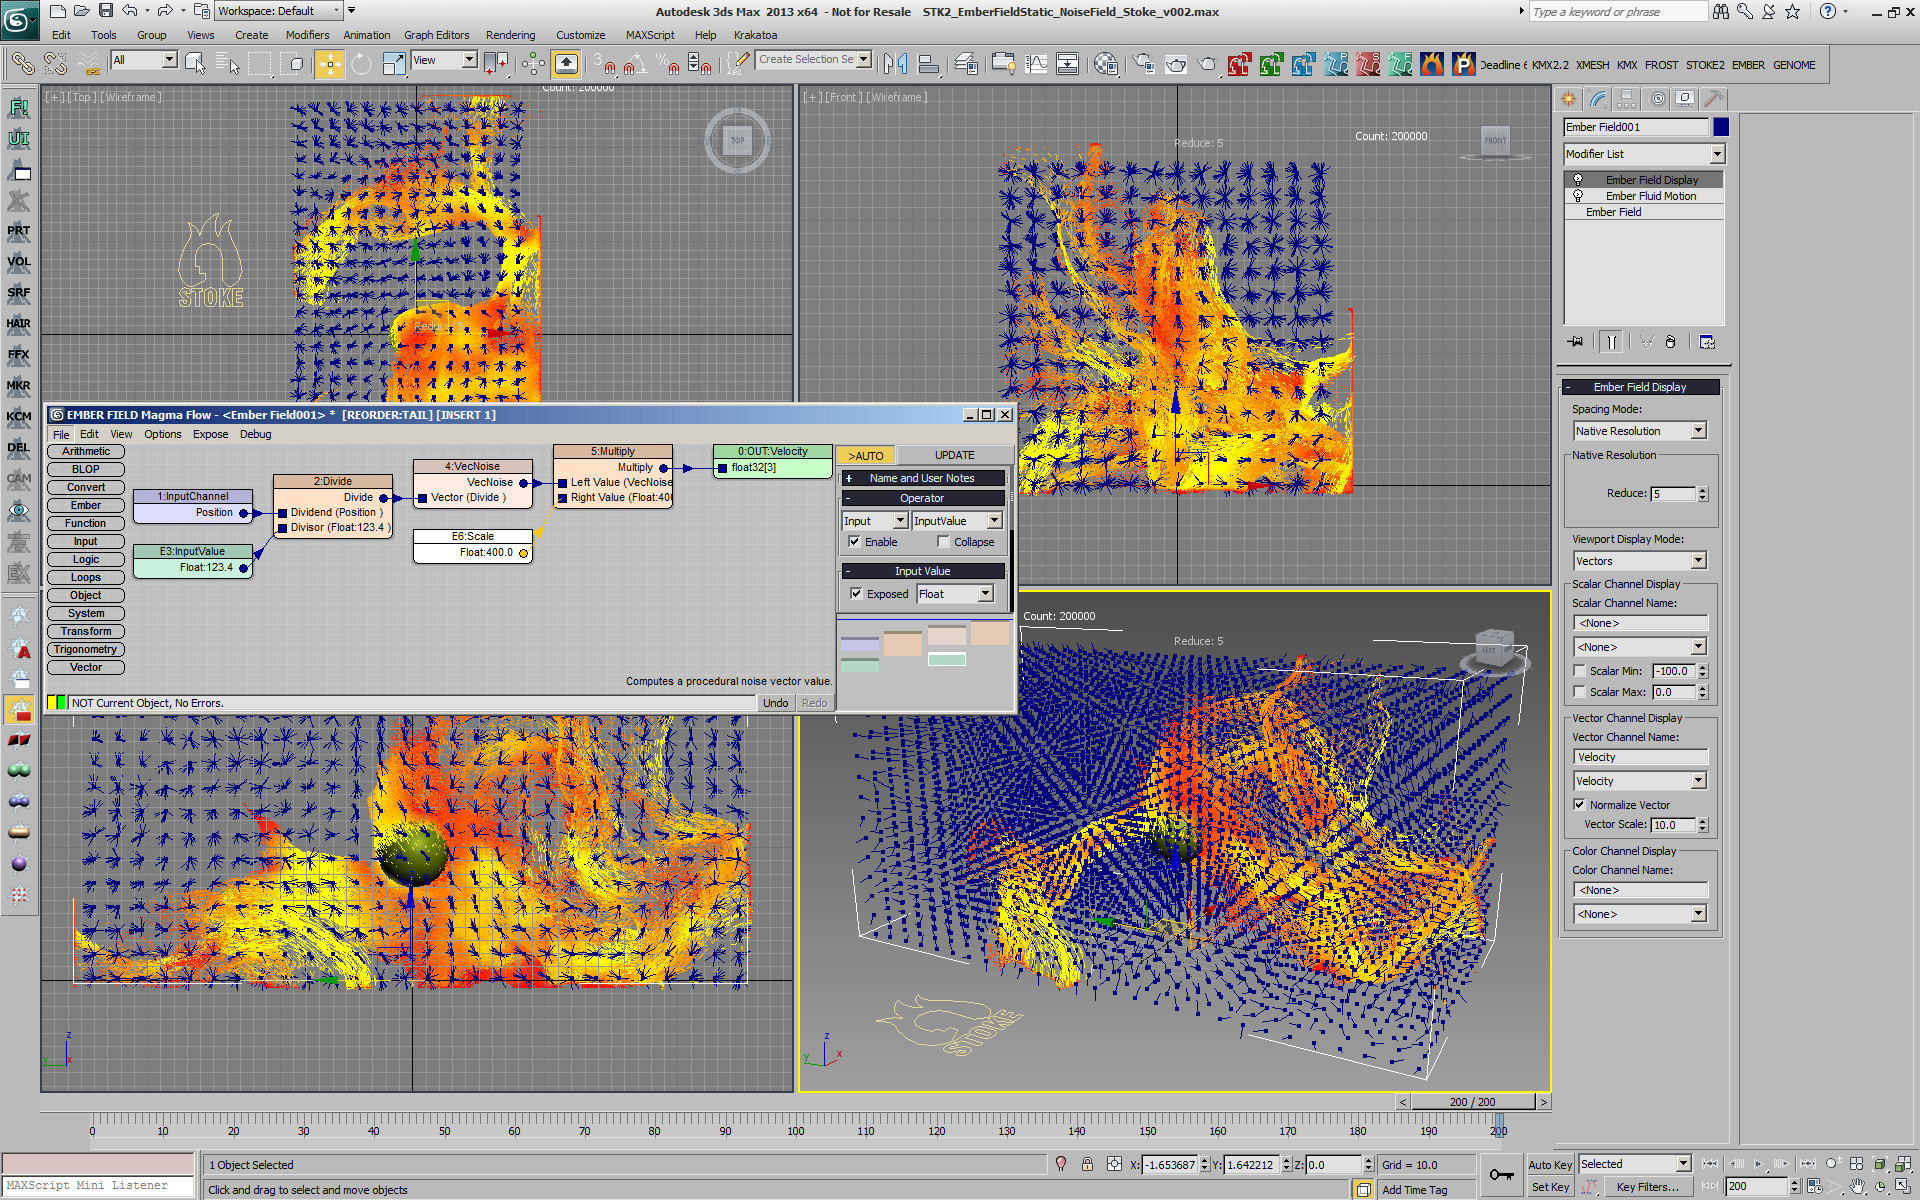The image size is (1920, 1200).
Task: Enable the Scalar Min checkbox
Action: [1580, 671]
